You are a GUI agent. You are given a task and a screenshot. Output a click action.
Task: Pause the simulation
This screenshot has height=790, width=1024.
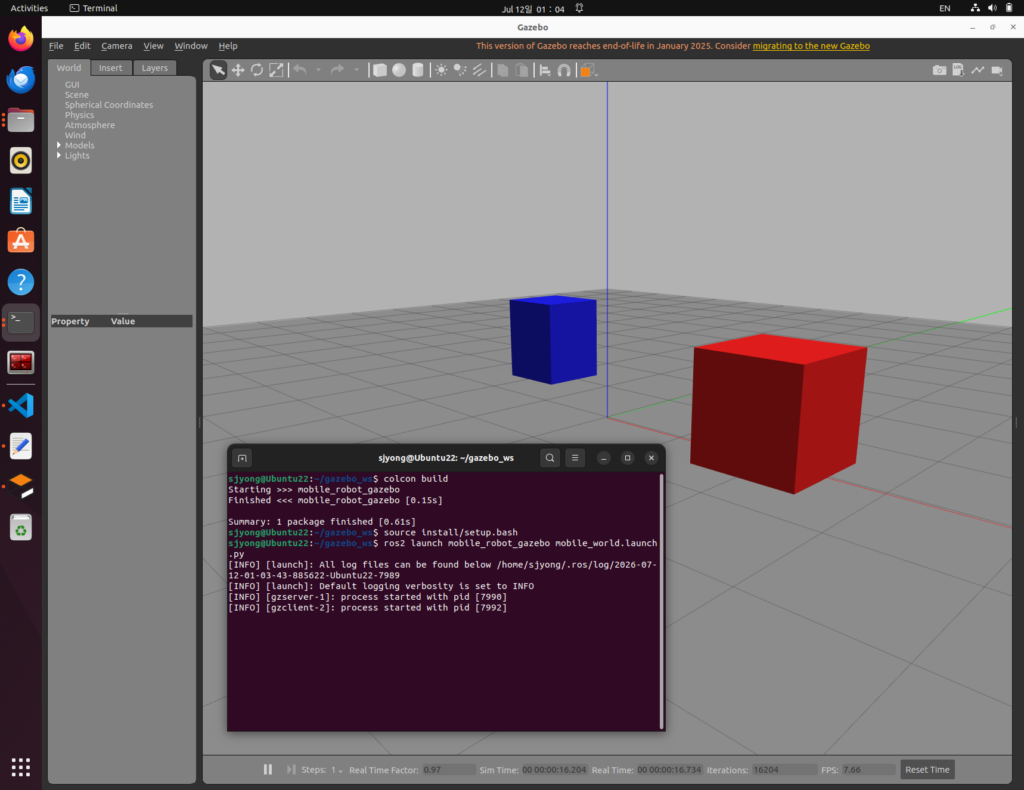(x=268, y=769)
